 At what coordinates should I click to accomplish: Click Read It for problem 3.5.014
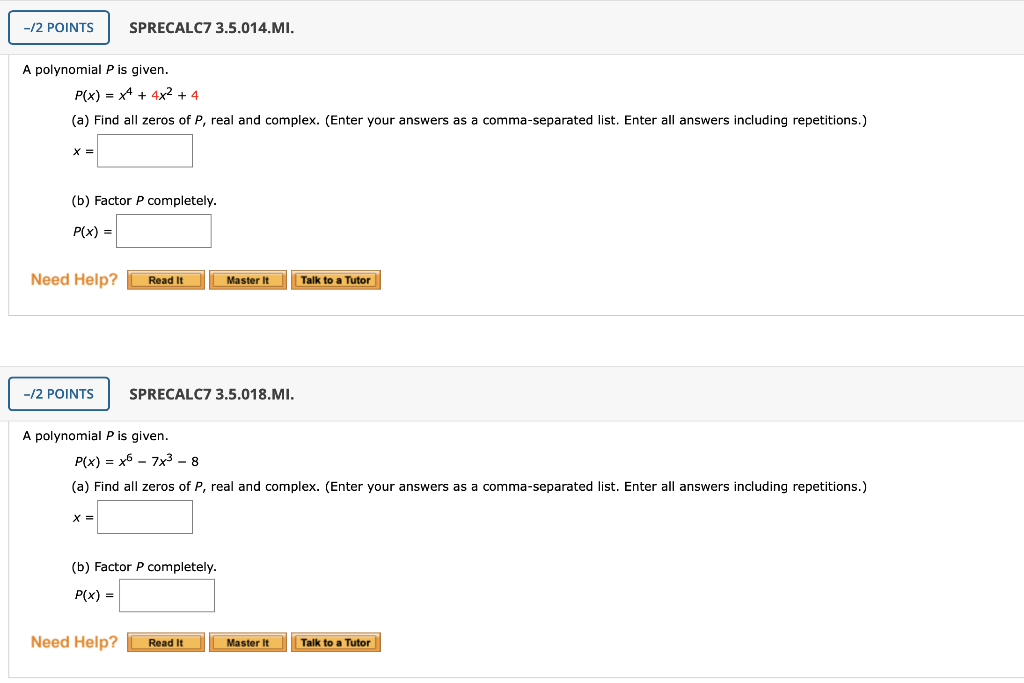164,280
